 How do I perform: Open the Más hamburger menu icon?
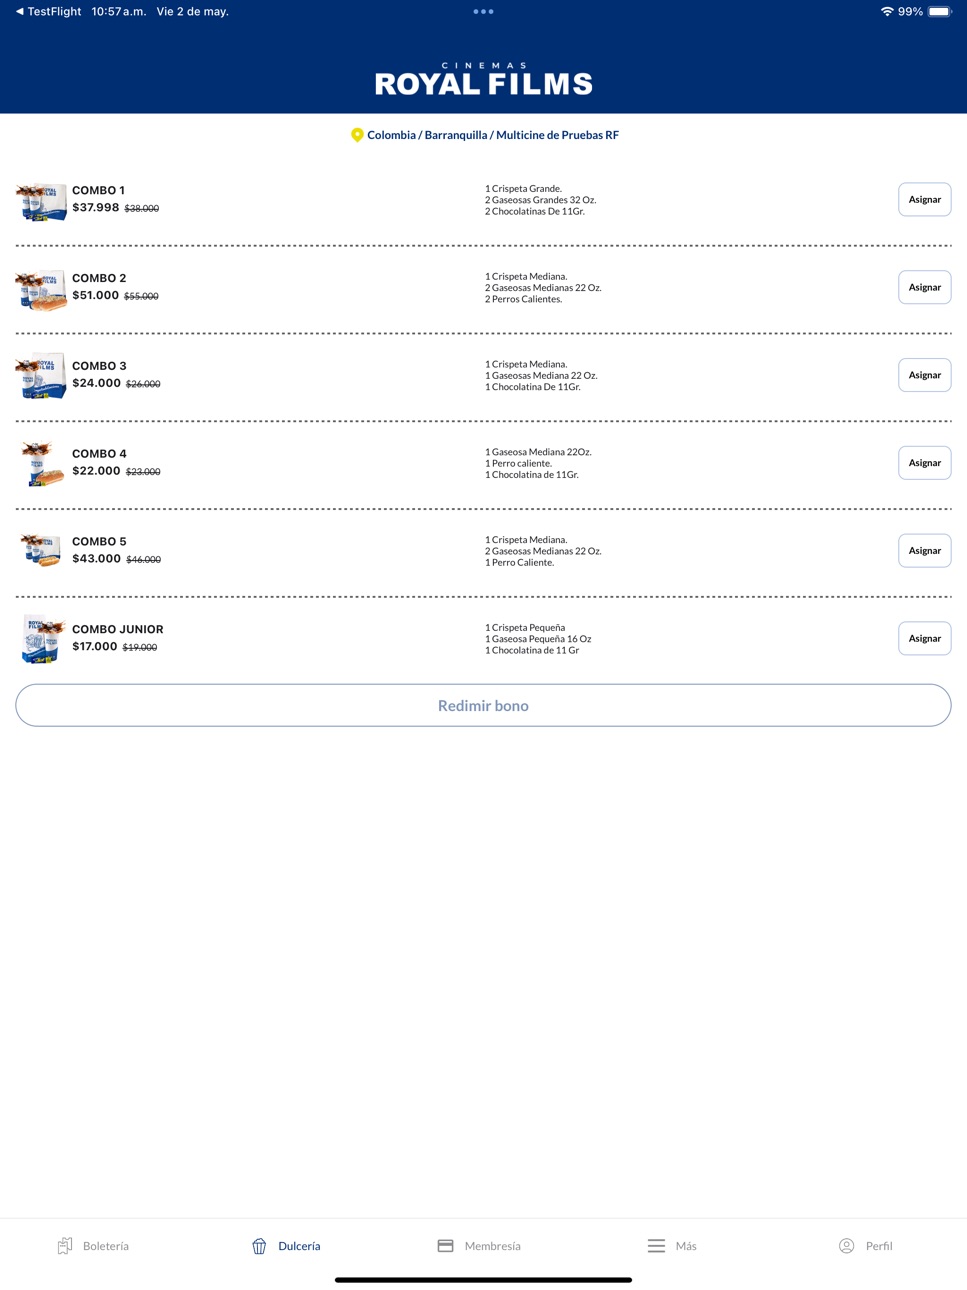pyautogui.click(x=656, y=1245)
